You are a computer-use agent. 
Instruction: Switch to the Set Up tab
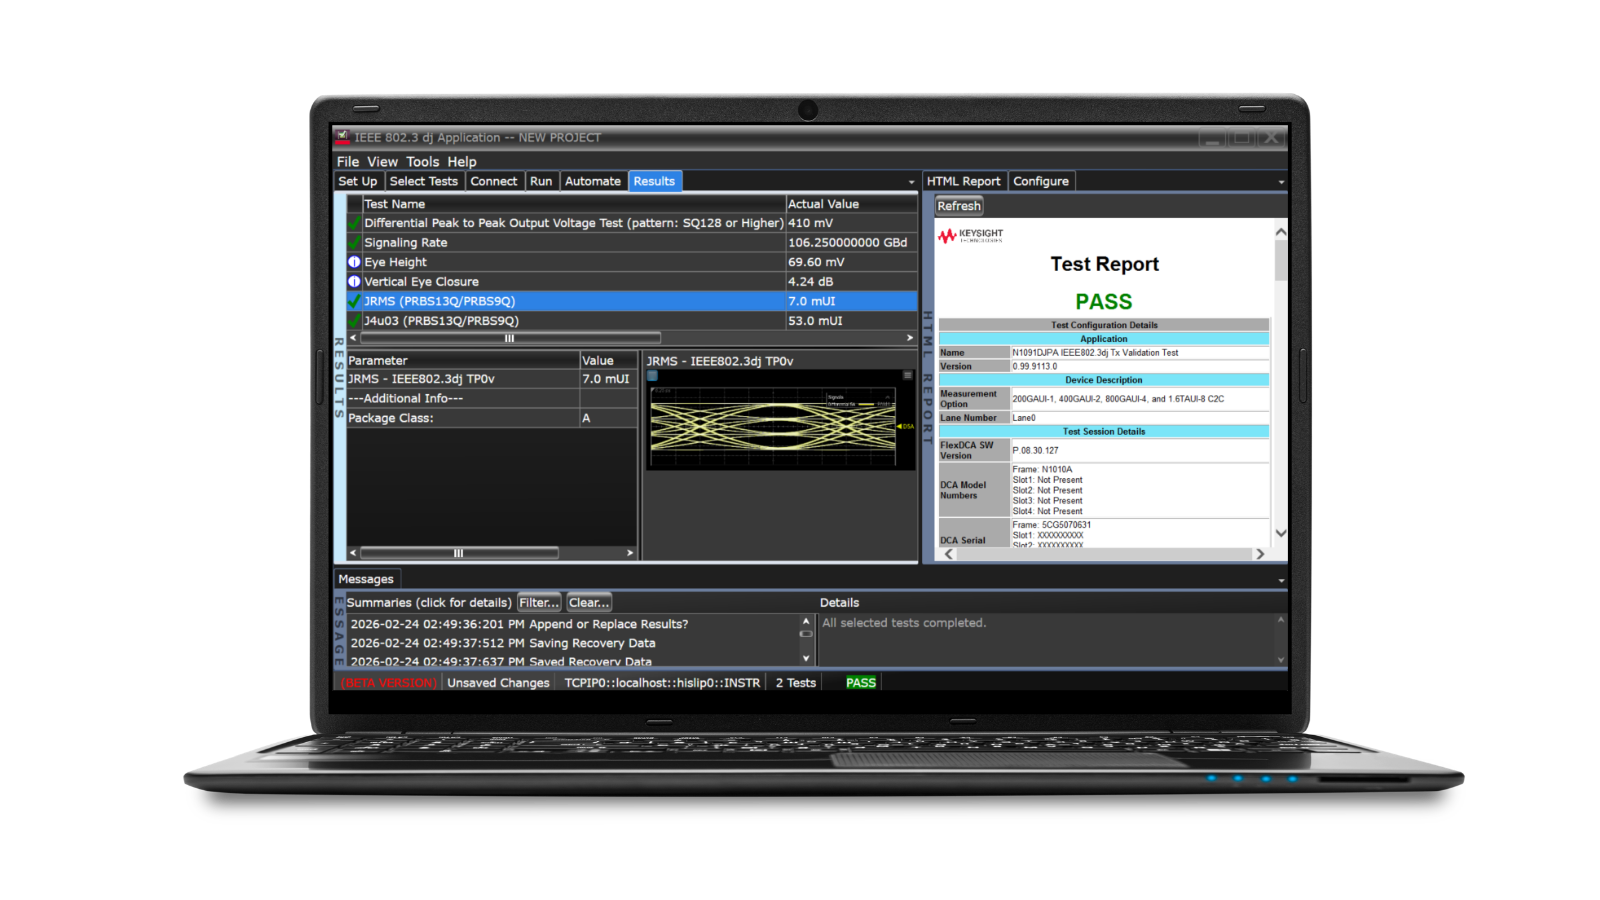click(358, 181)
